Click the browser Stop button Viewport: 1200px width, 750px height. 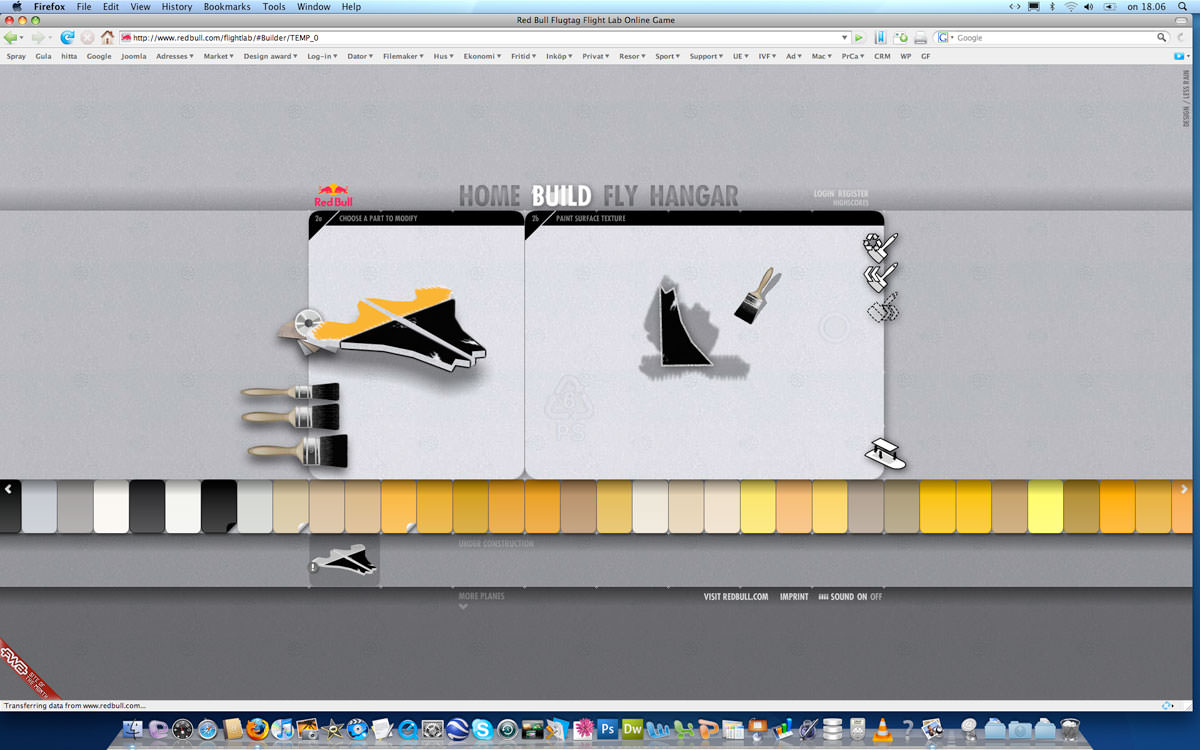click(87, 38)
